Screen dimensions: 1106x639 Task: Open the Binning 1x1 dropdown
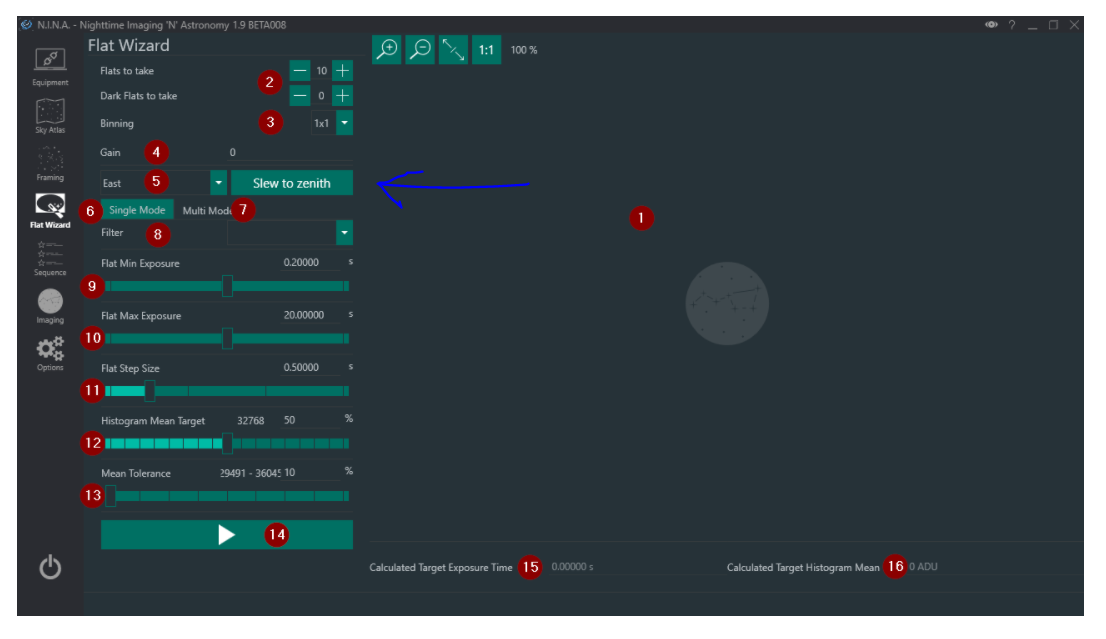point(344,123)
